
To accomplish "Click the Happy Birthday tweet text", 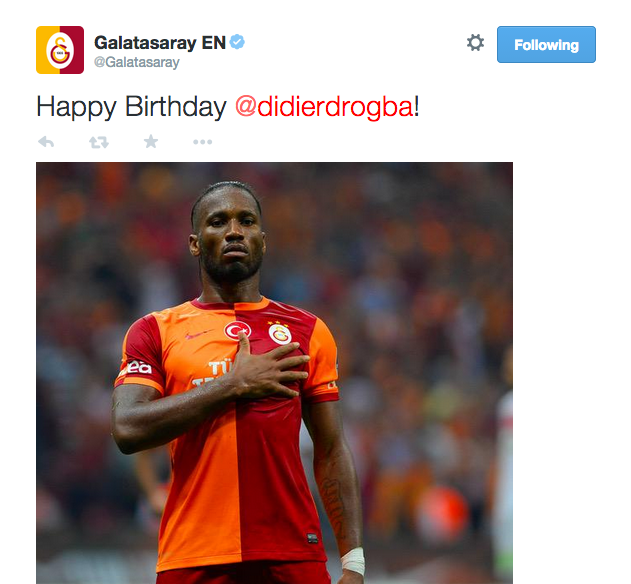I will click(x=228, y=107).
